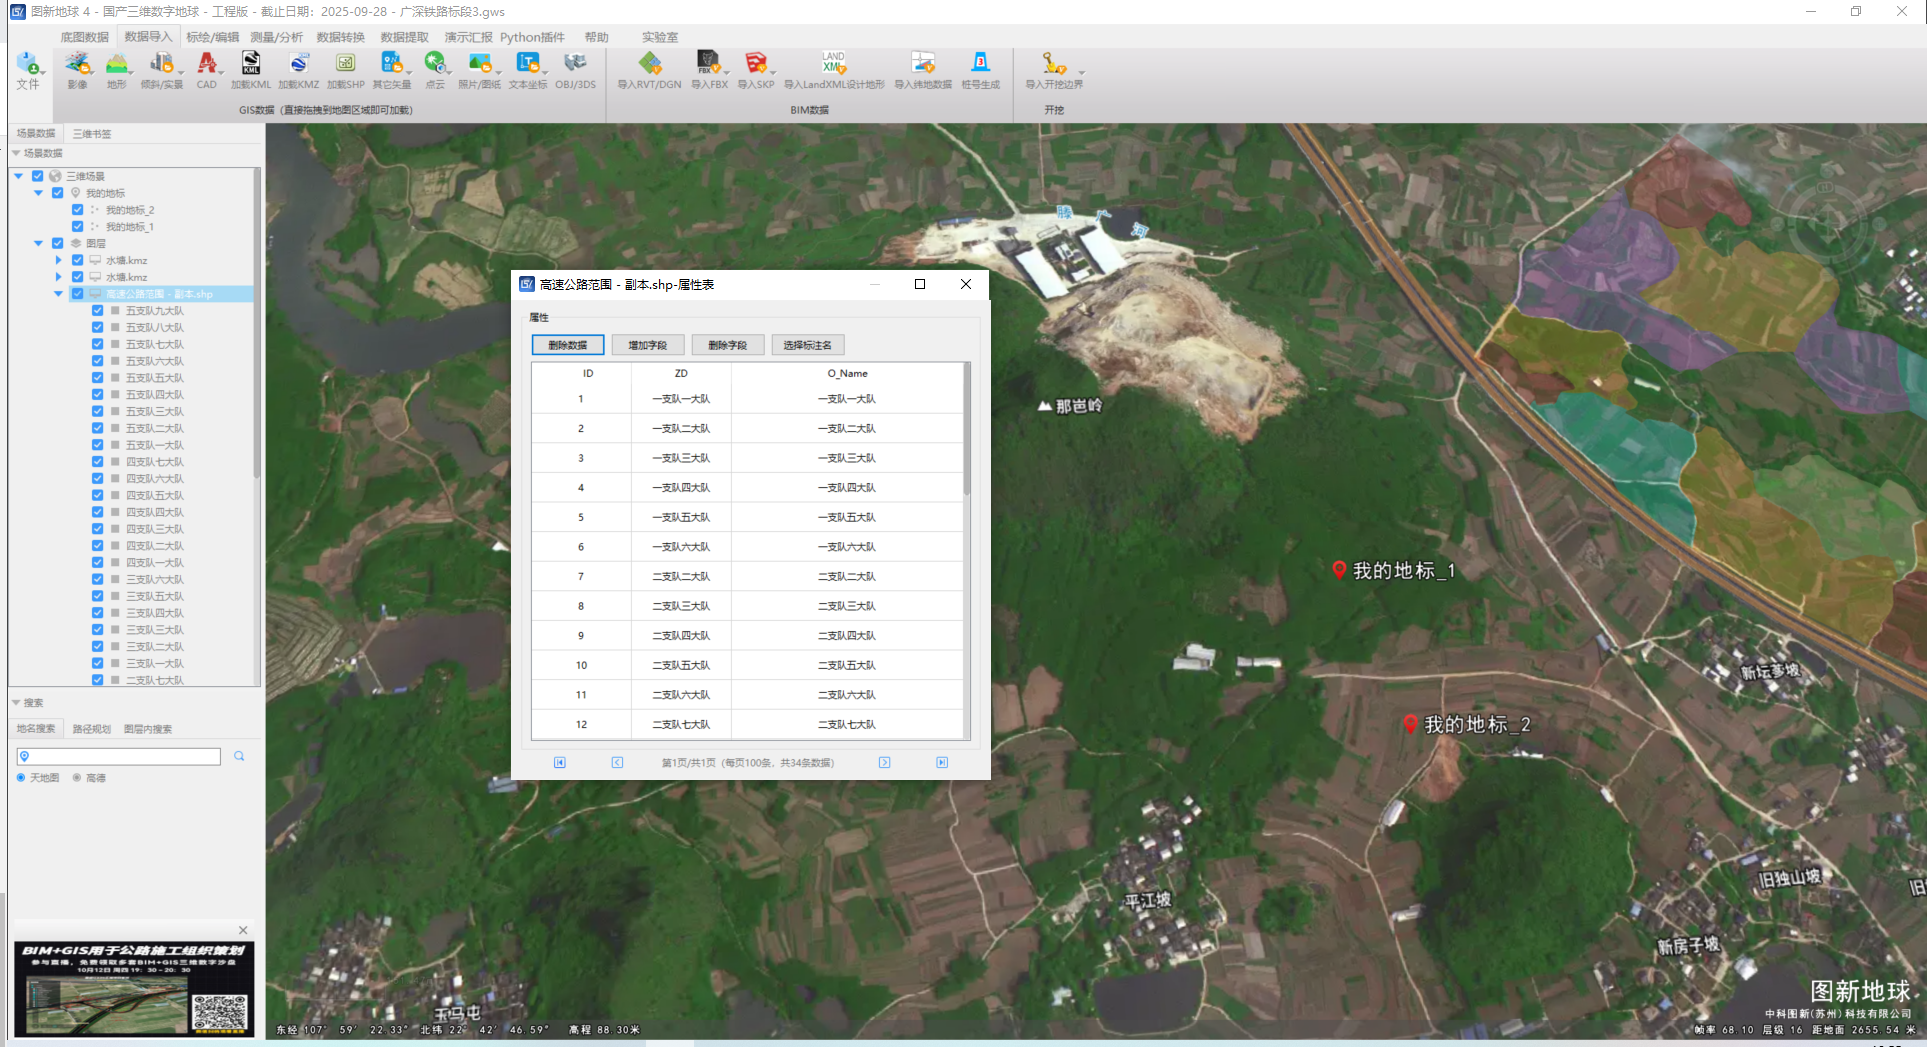Image resolution: width=1927 pixels, height=1047 pixels.
Task: Click the 倾斜/实景 oblique model icon
Action: [x=161, y=64]
